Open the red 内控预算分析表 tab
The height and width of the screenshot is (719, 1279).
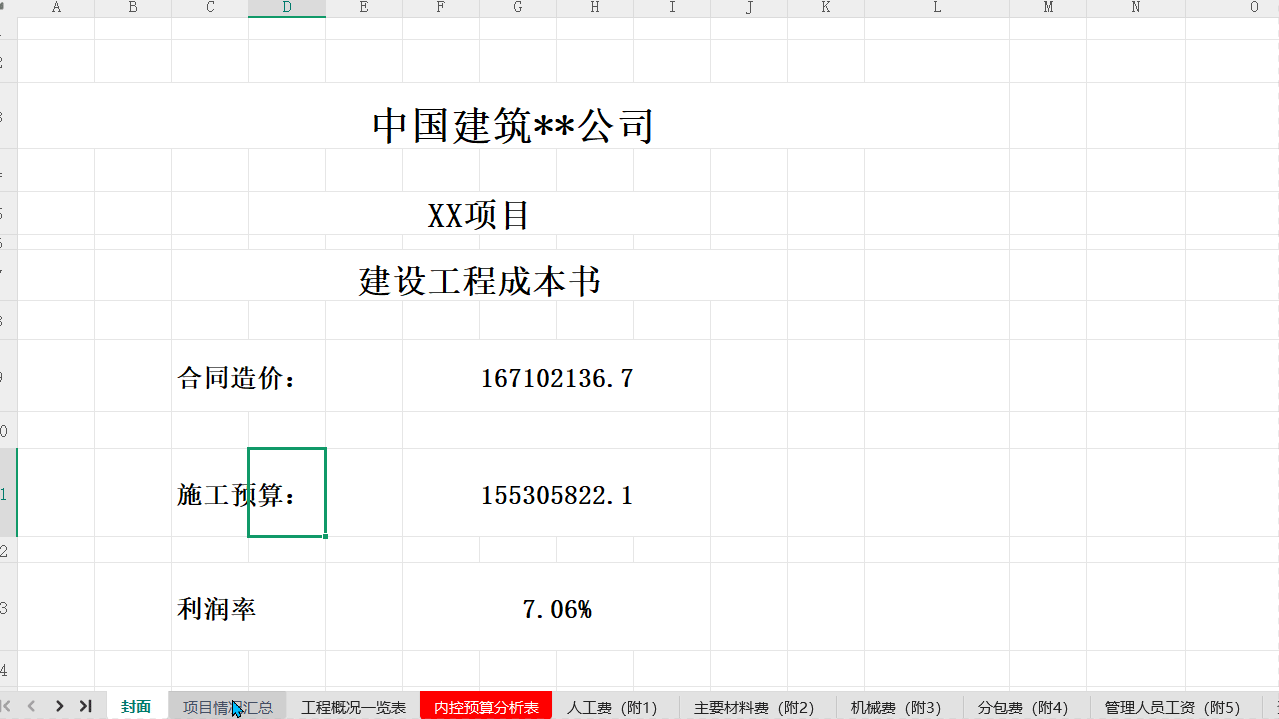[486, 707]
